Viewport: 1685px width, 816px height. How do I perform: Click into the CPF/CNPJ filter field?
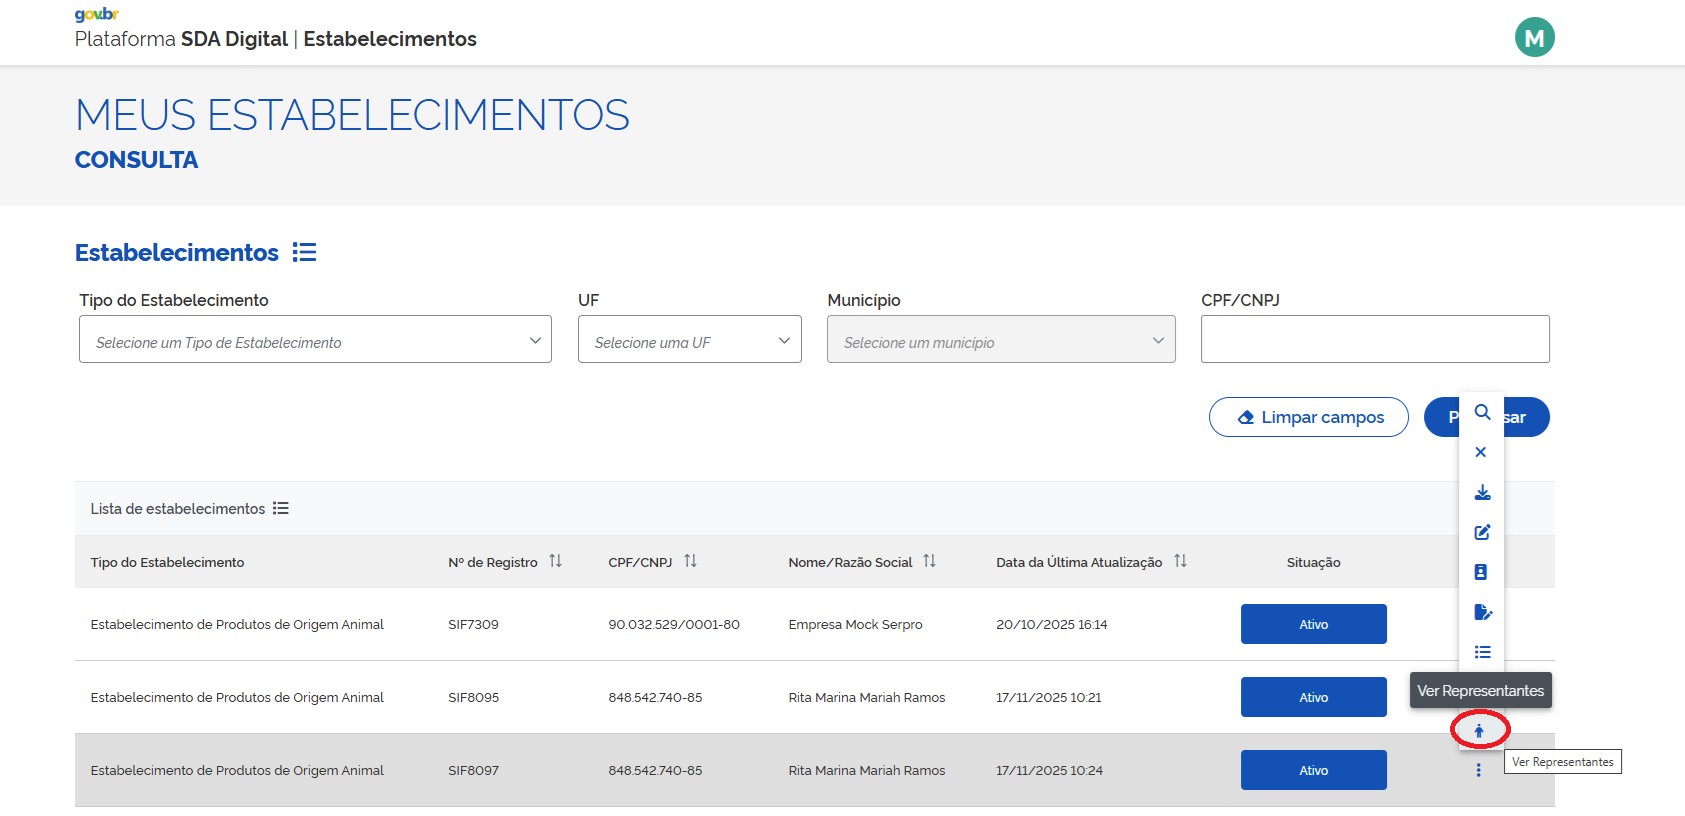pyautogui.click(x=1374, y=340)
